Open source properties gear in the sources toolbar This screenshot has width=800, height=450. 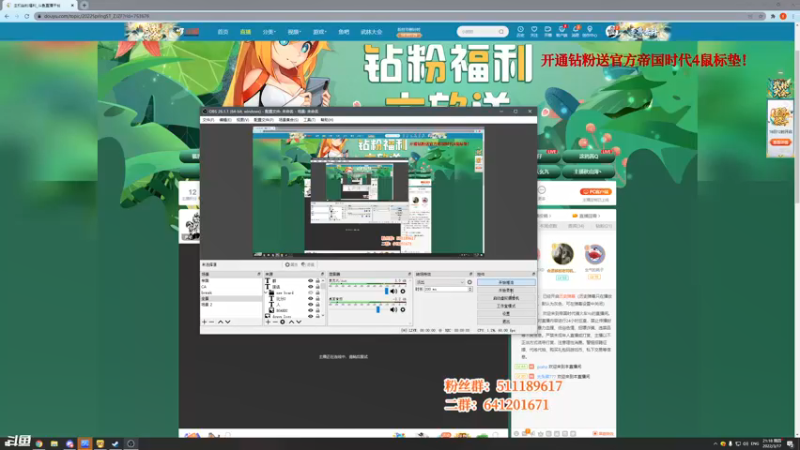pos(283,322)
